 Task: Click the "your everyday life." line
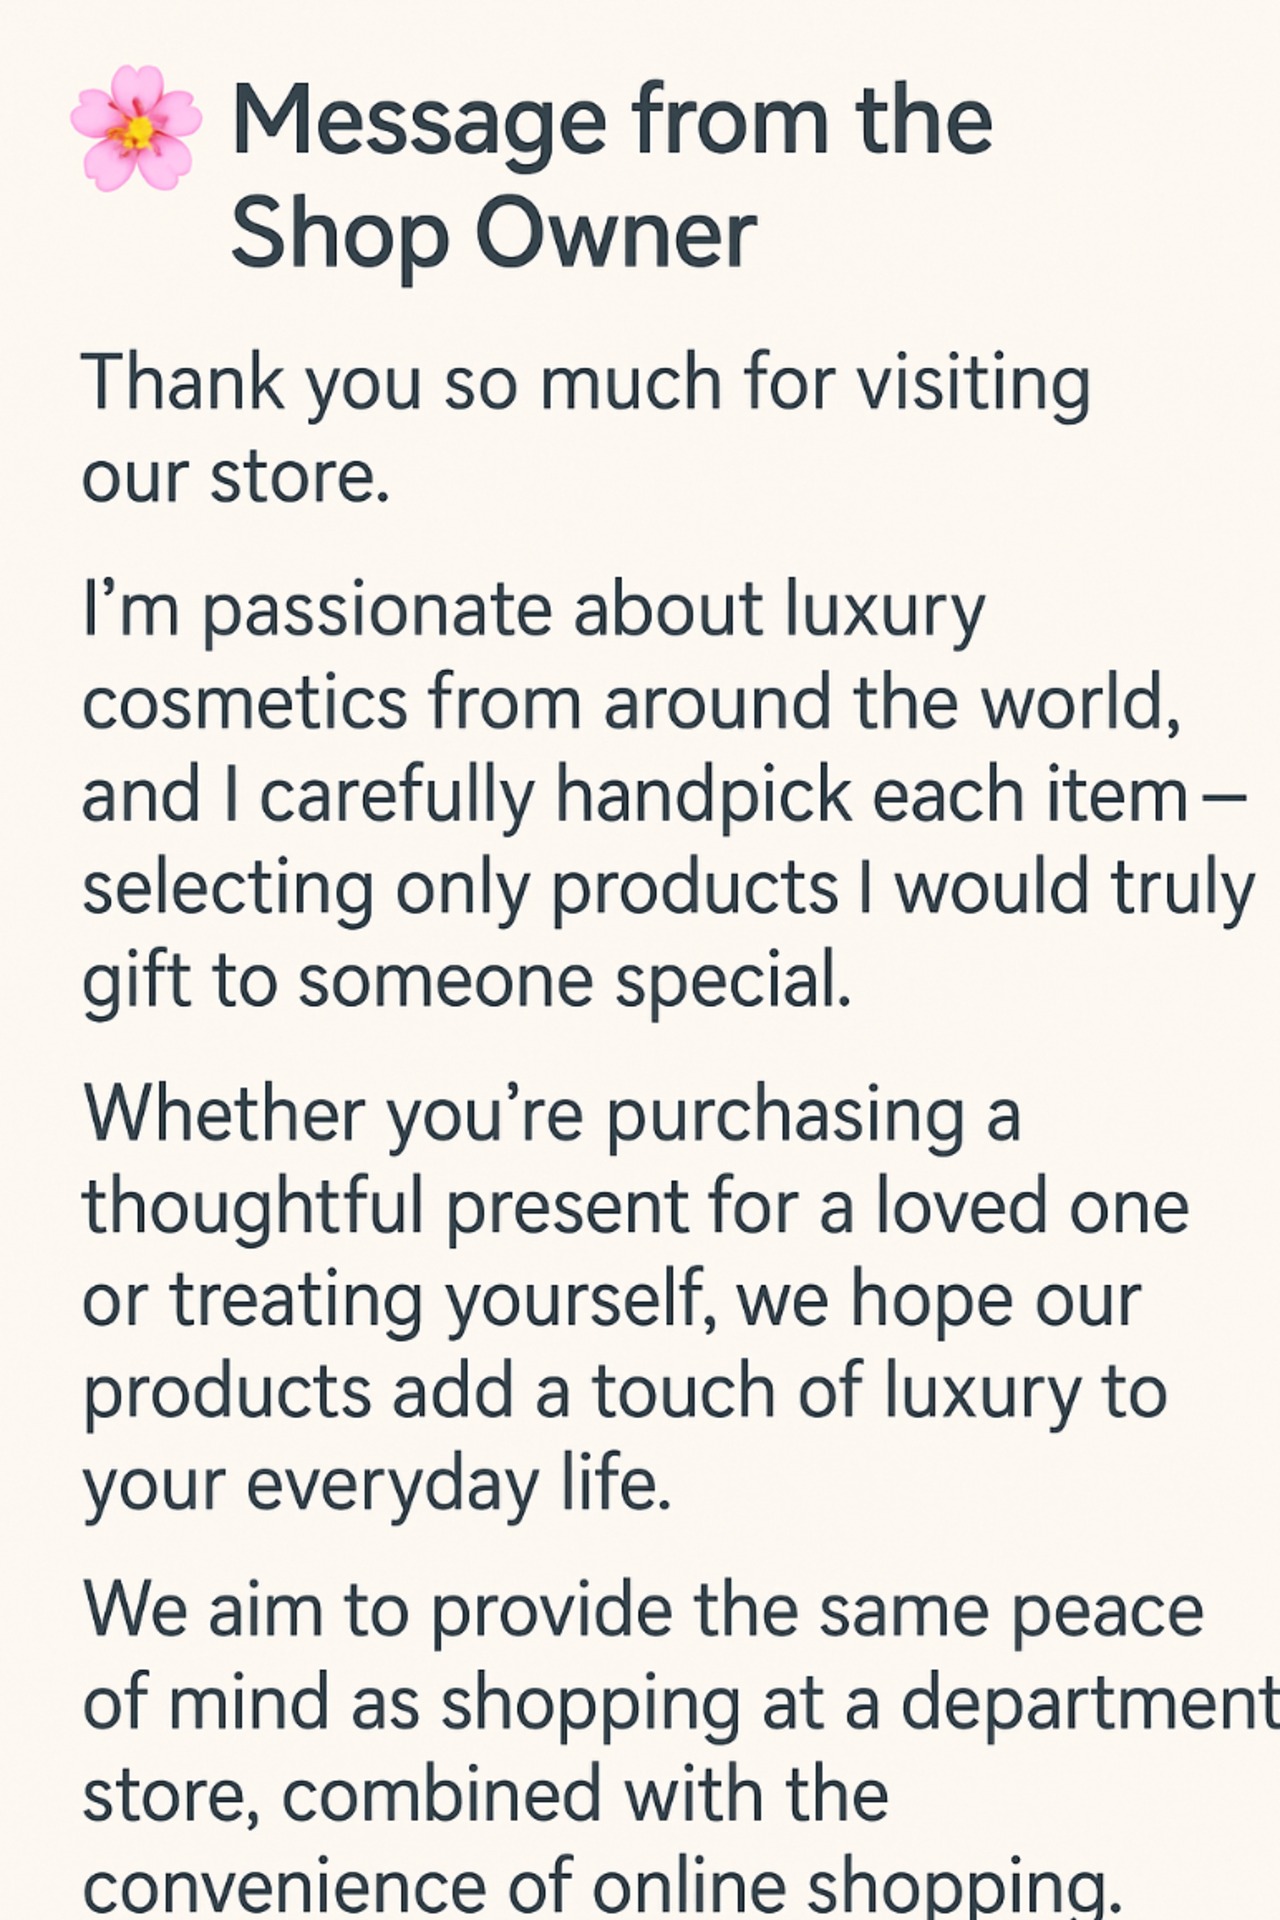point(376,1484)
